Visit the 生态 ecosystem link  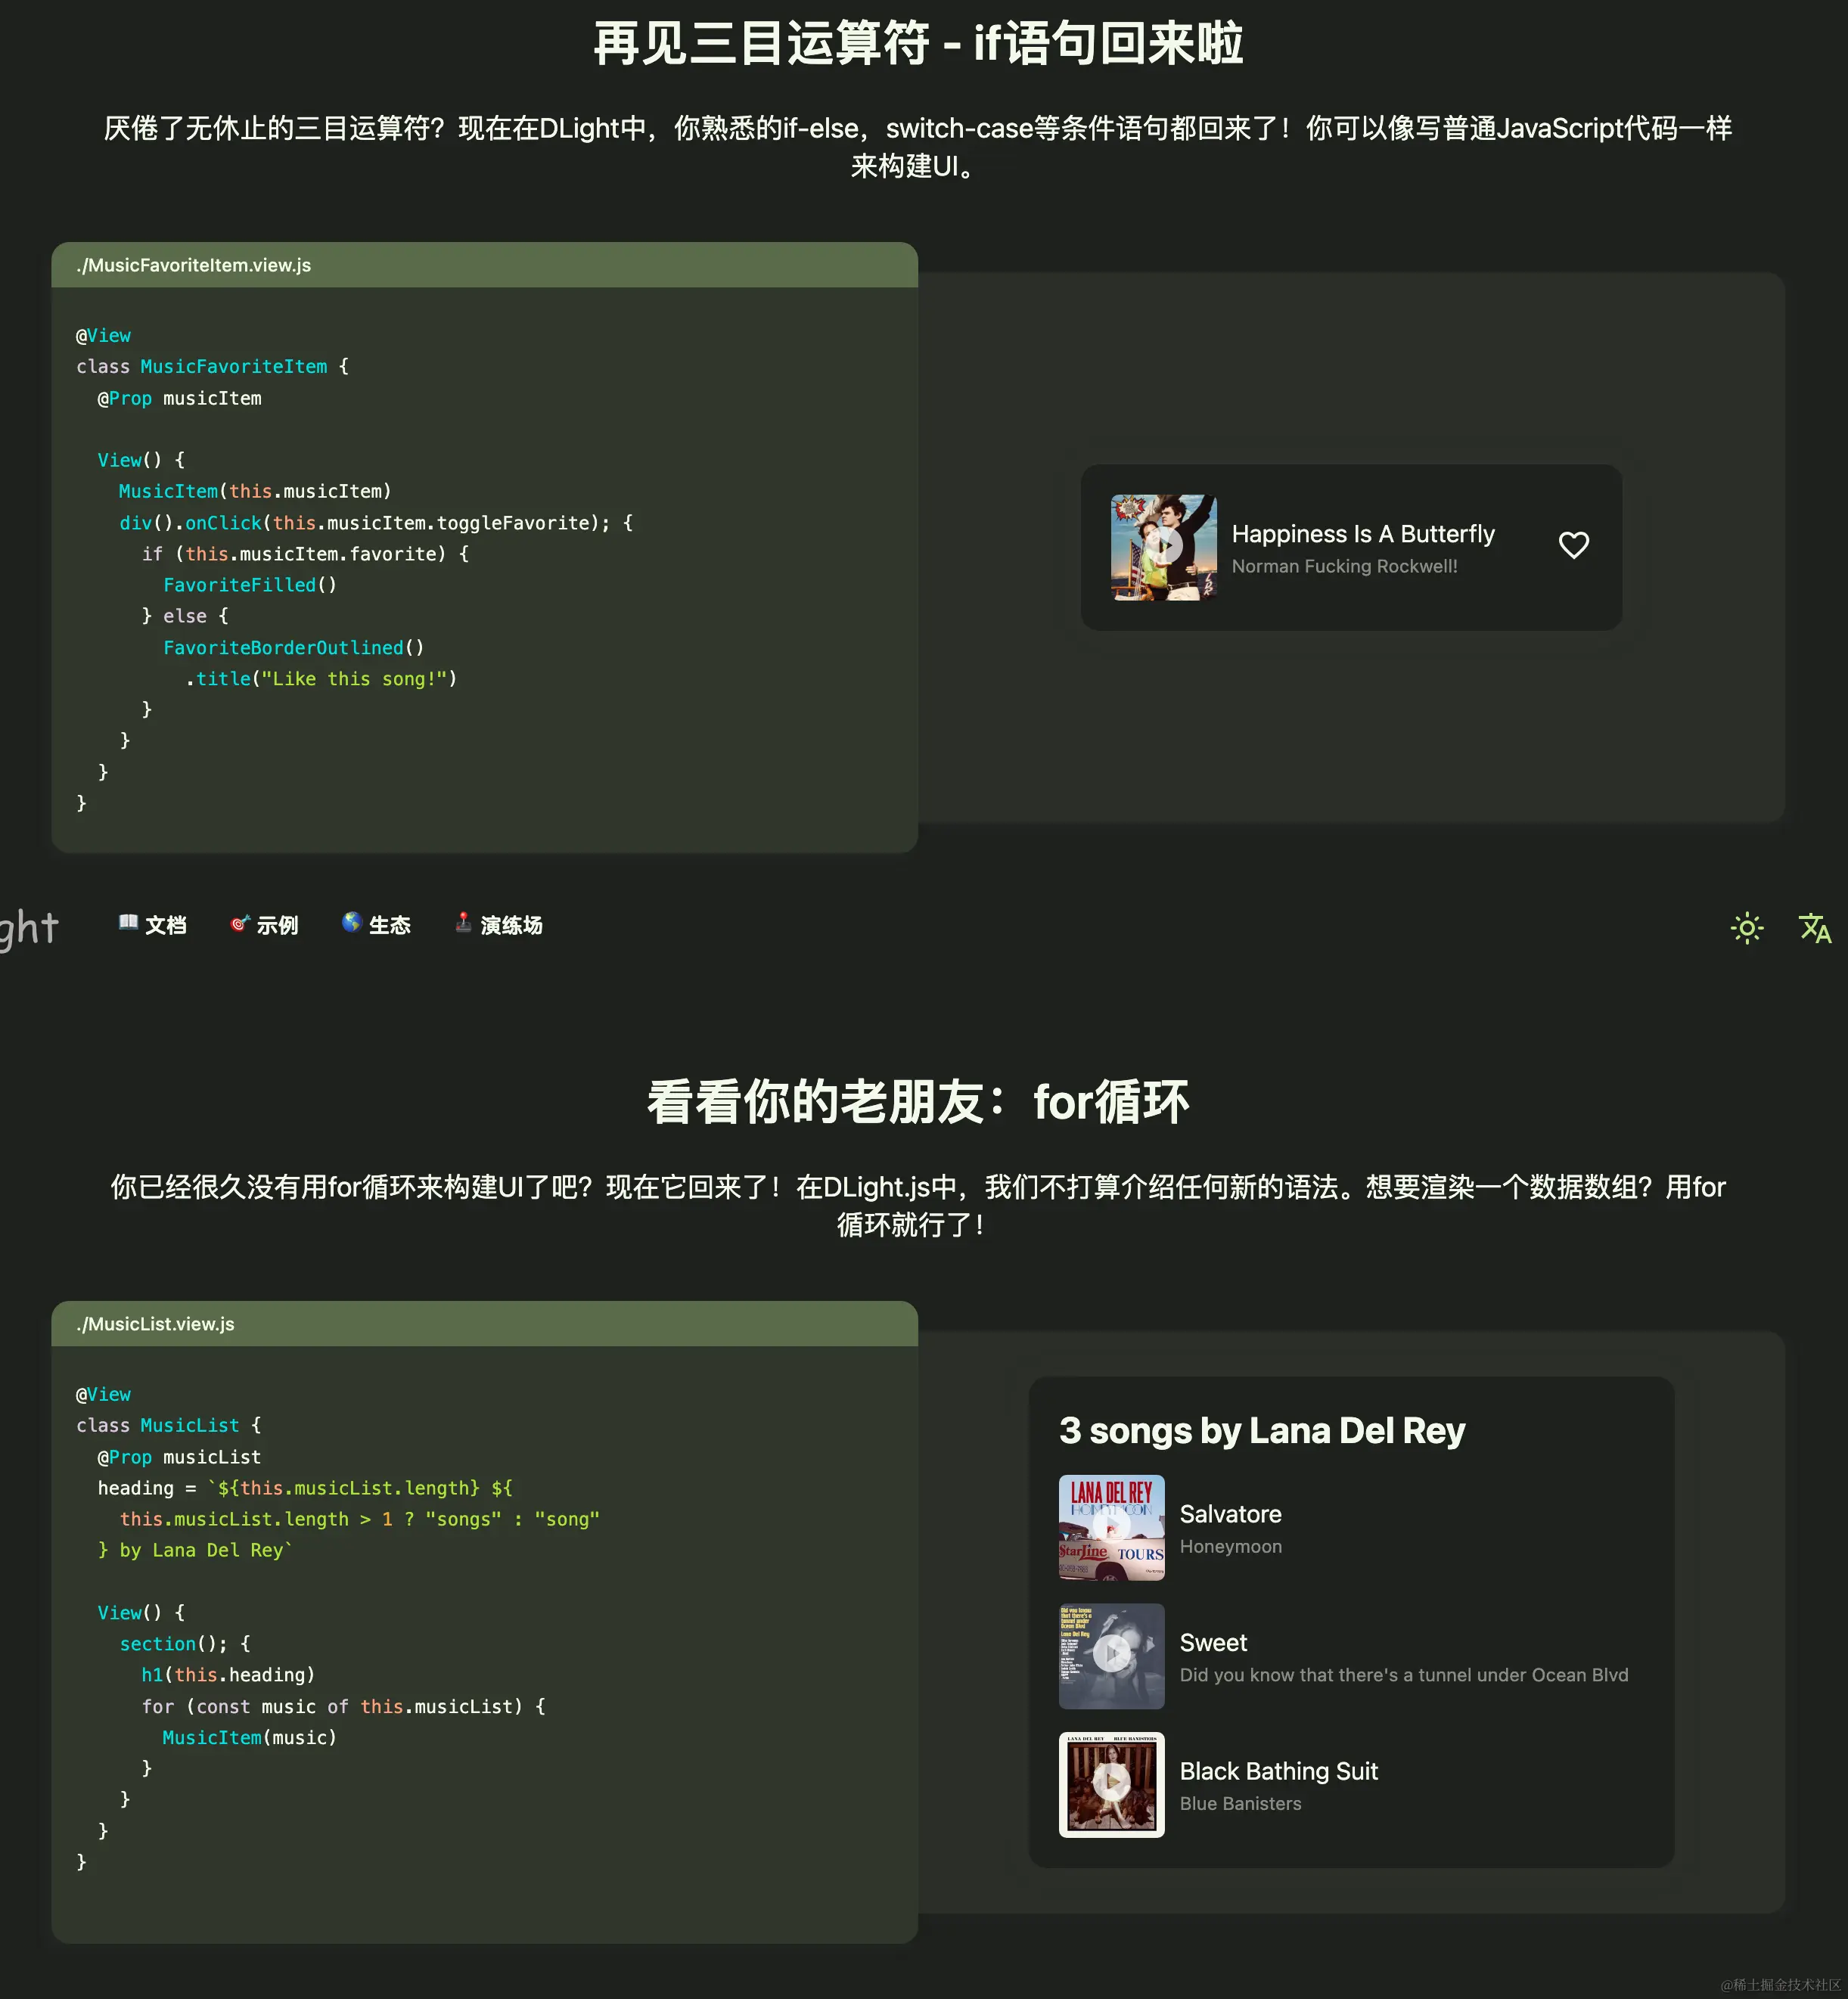click(390, 925)
